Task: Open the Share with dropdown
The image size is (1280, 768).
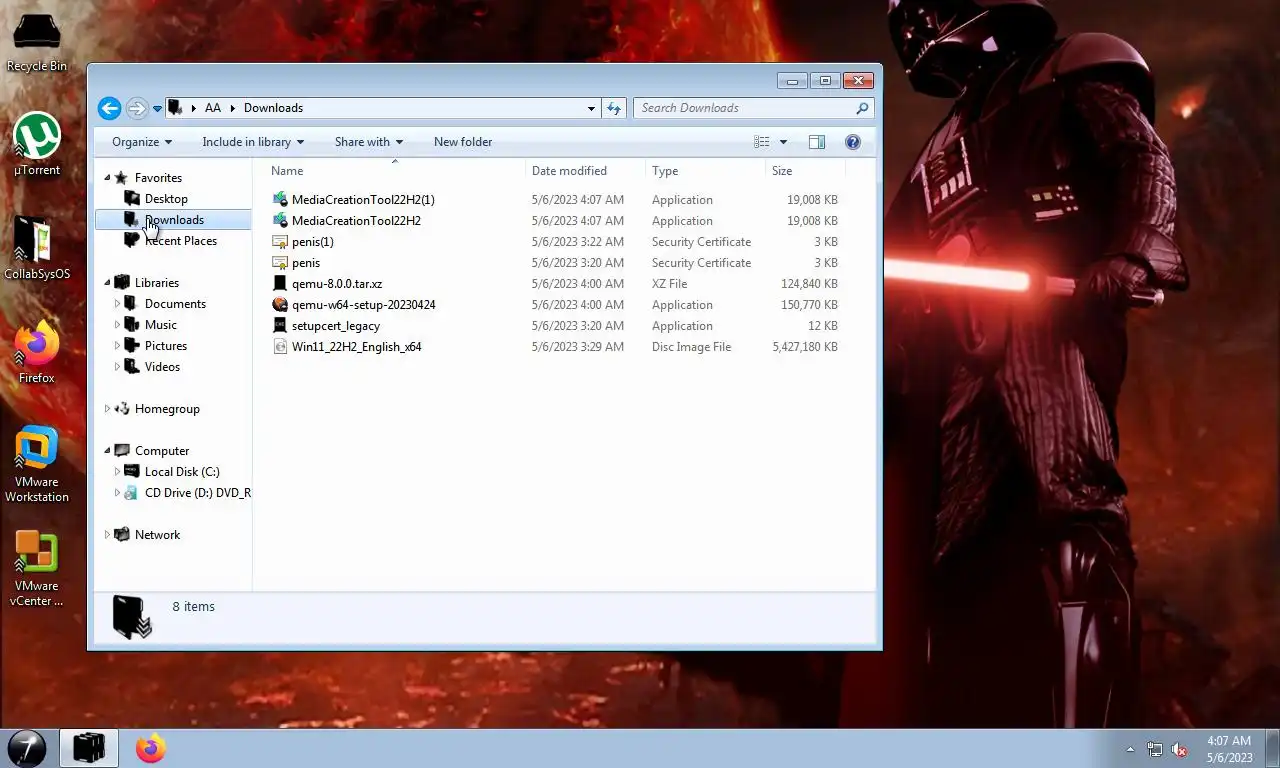Action: click(369, 142)
